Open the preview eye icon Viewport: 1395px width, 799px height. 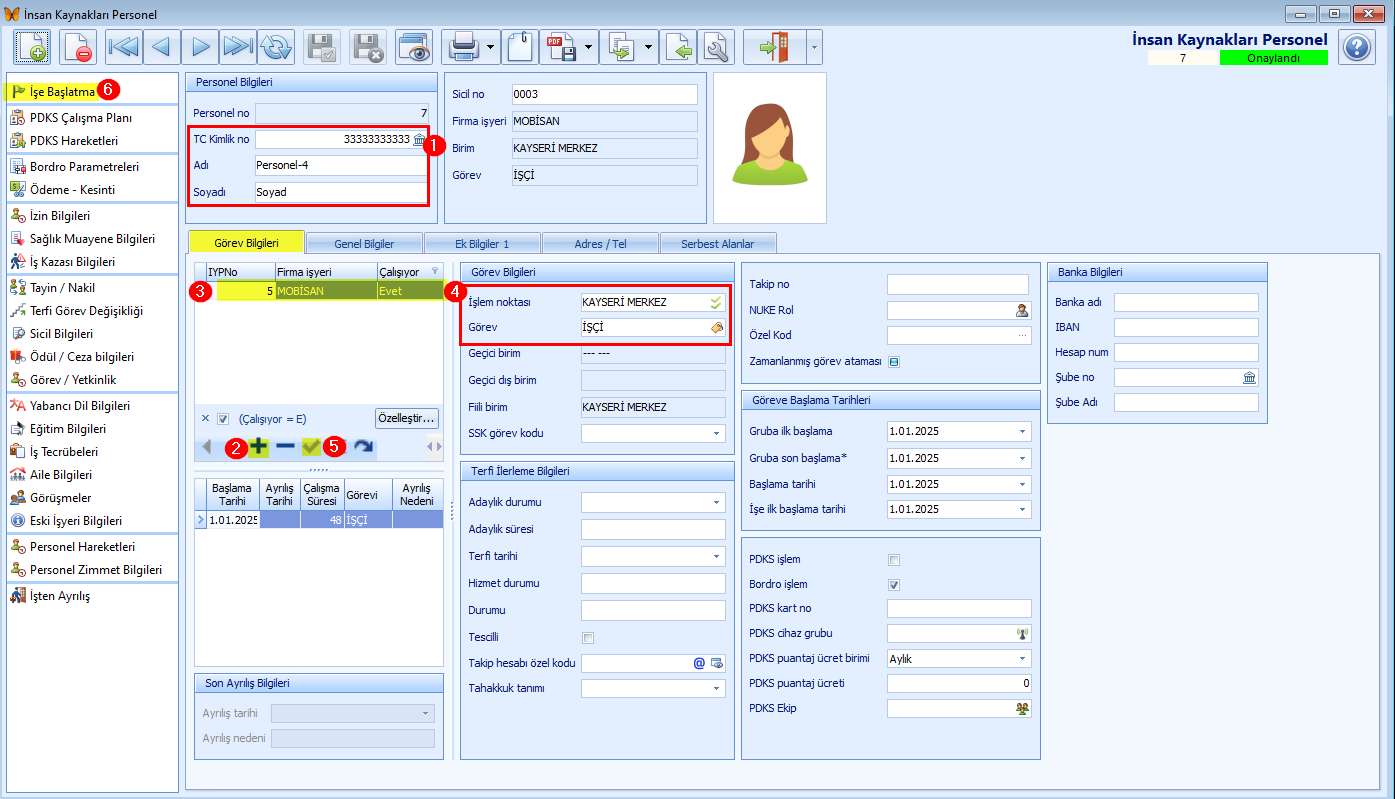[414, 47]
